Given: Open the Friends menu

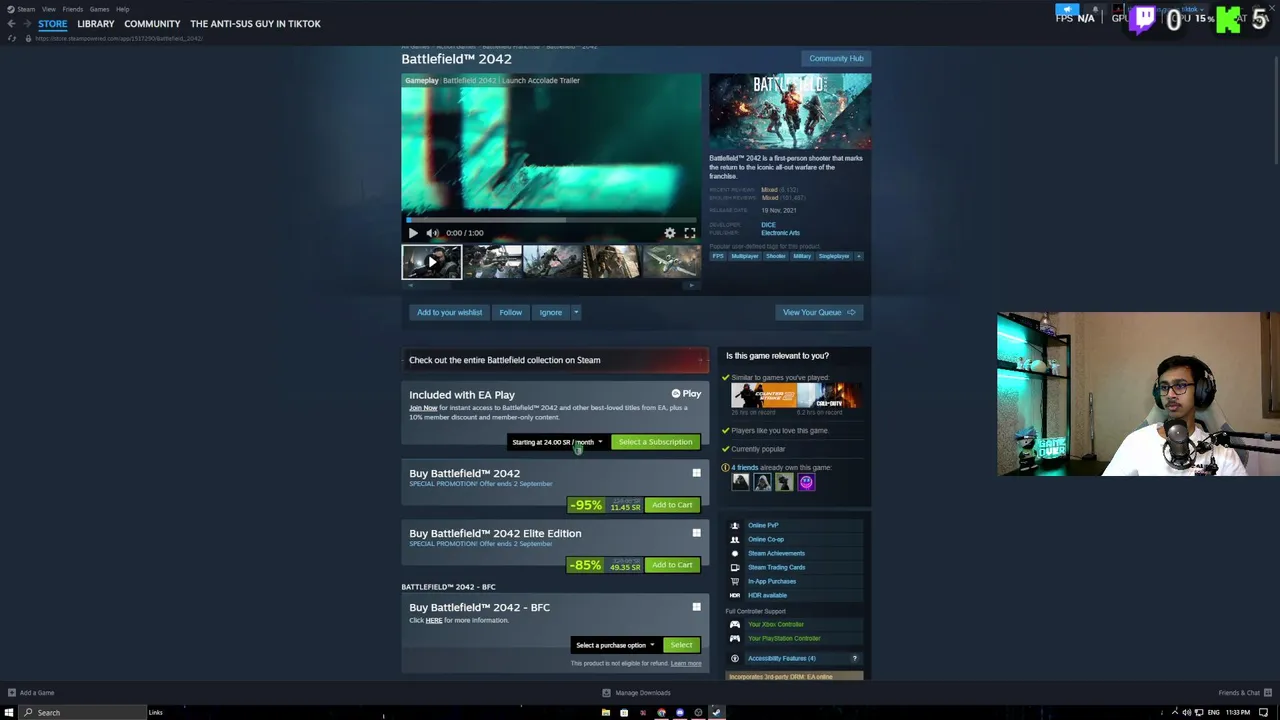Looking at the screenshot, I should [x=73, y=9].
